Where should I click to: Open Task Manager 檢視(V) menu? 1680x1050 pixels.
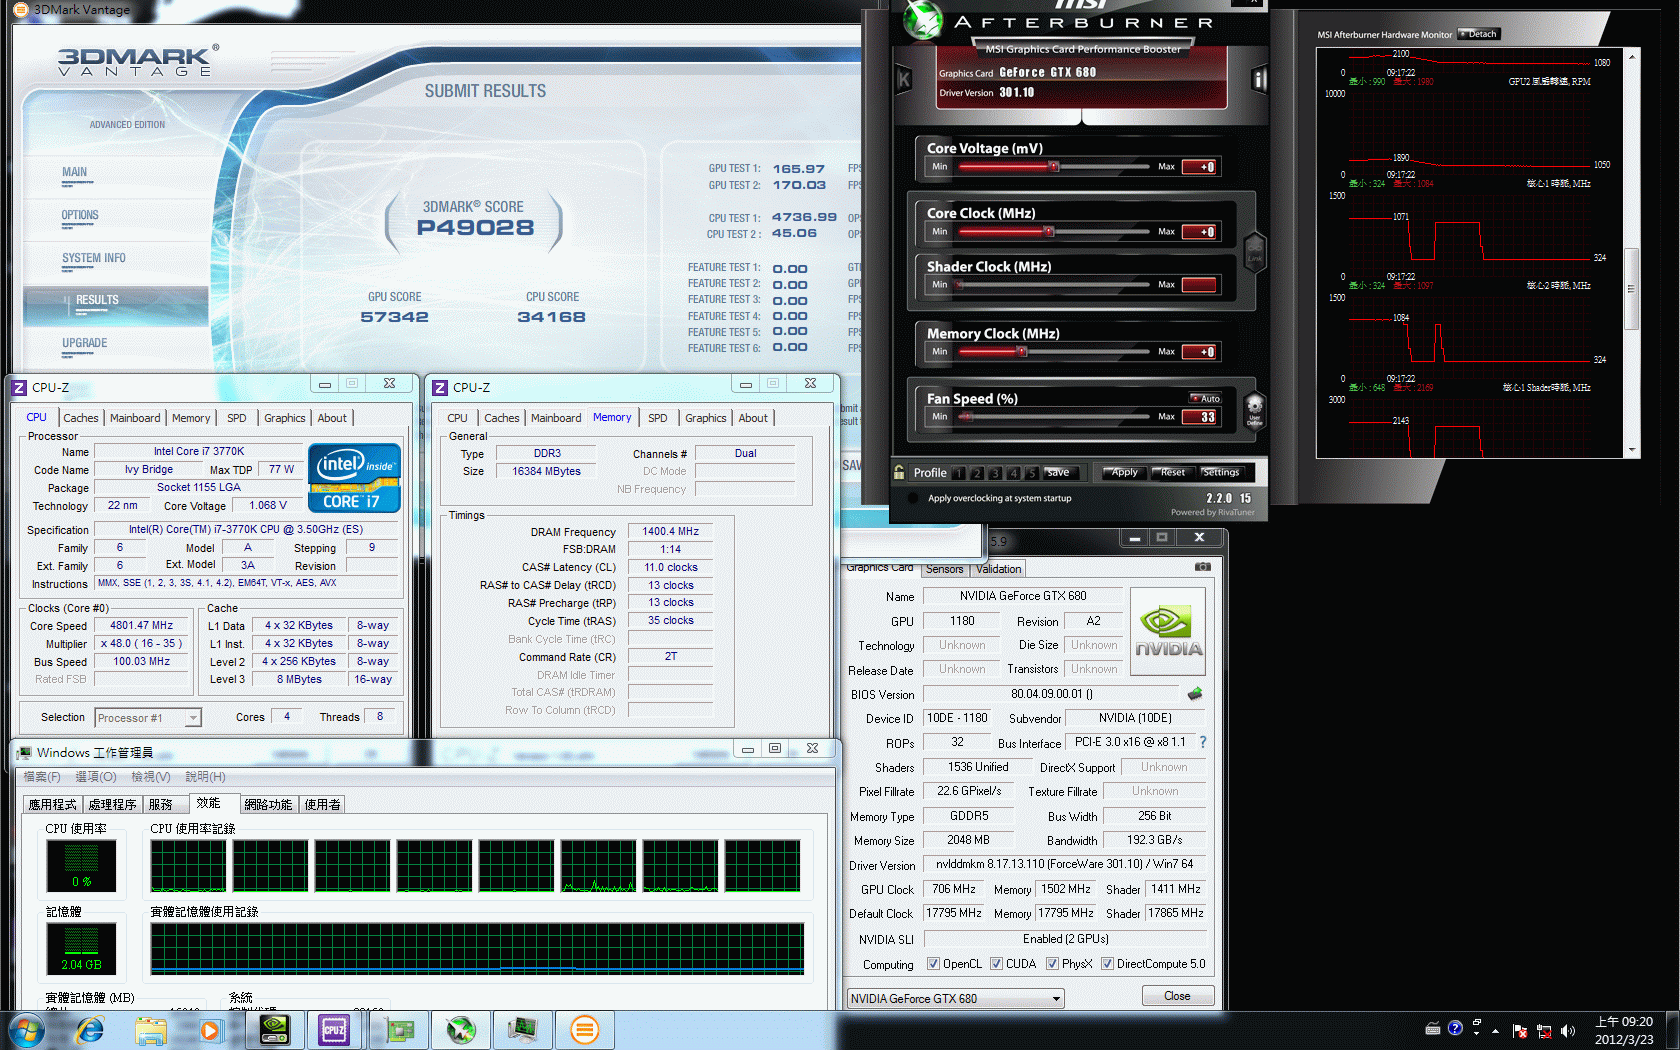[151, 777]
